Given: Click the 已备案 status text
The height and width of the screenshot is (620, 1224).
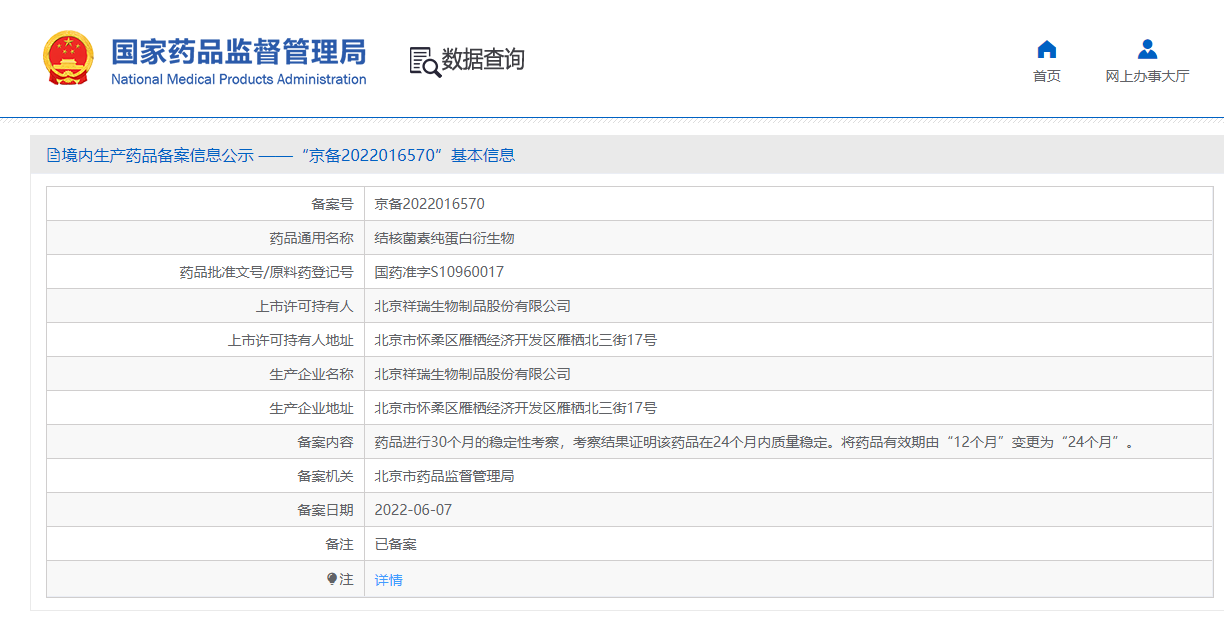Looking at the screenshot, I should coord(391,543).
